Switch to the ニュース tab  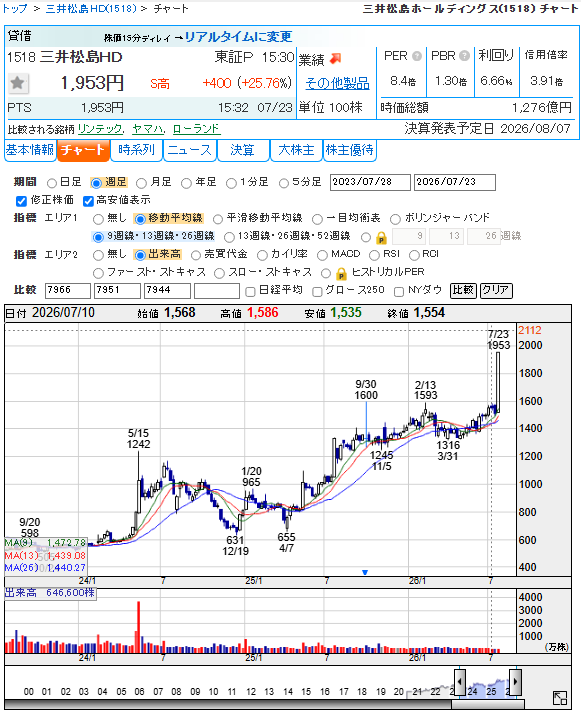(190, 150)
